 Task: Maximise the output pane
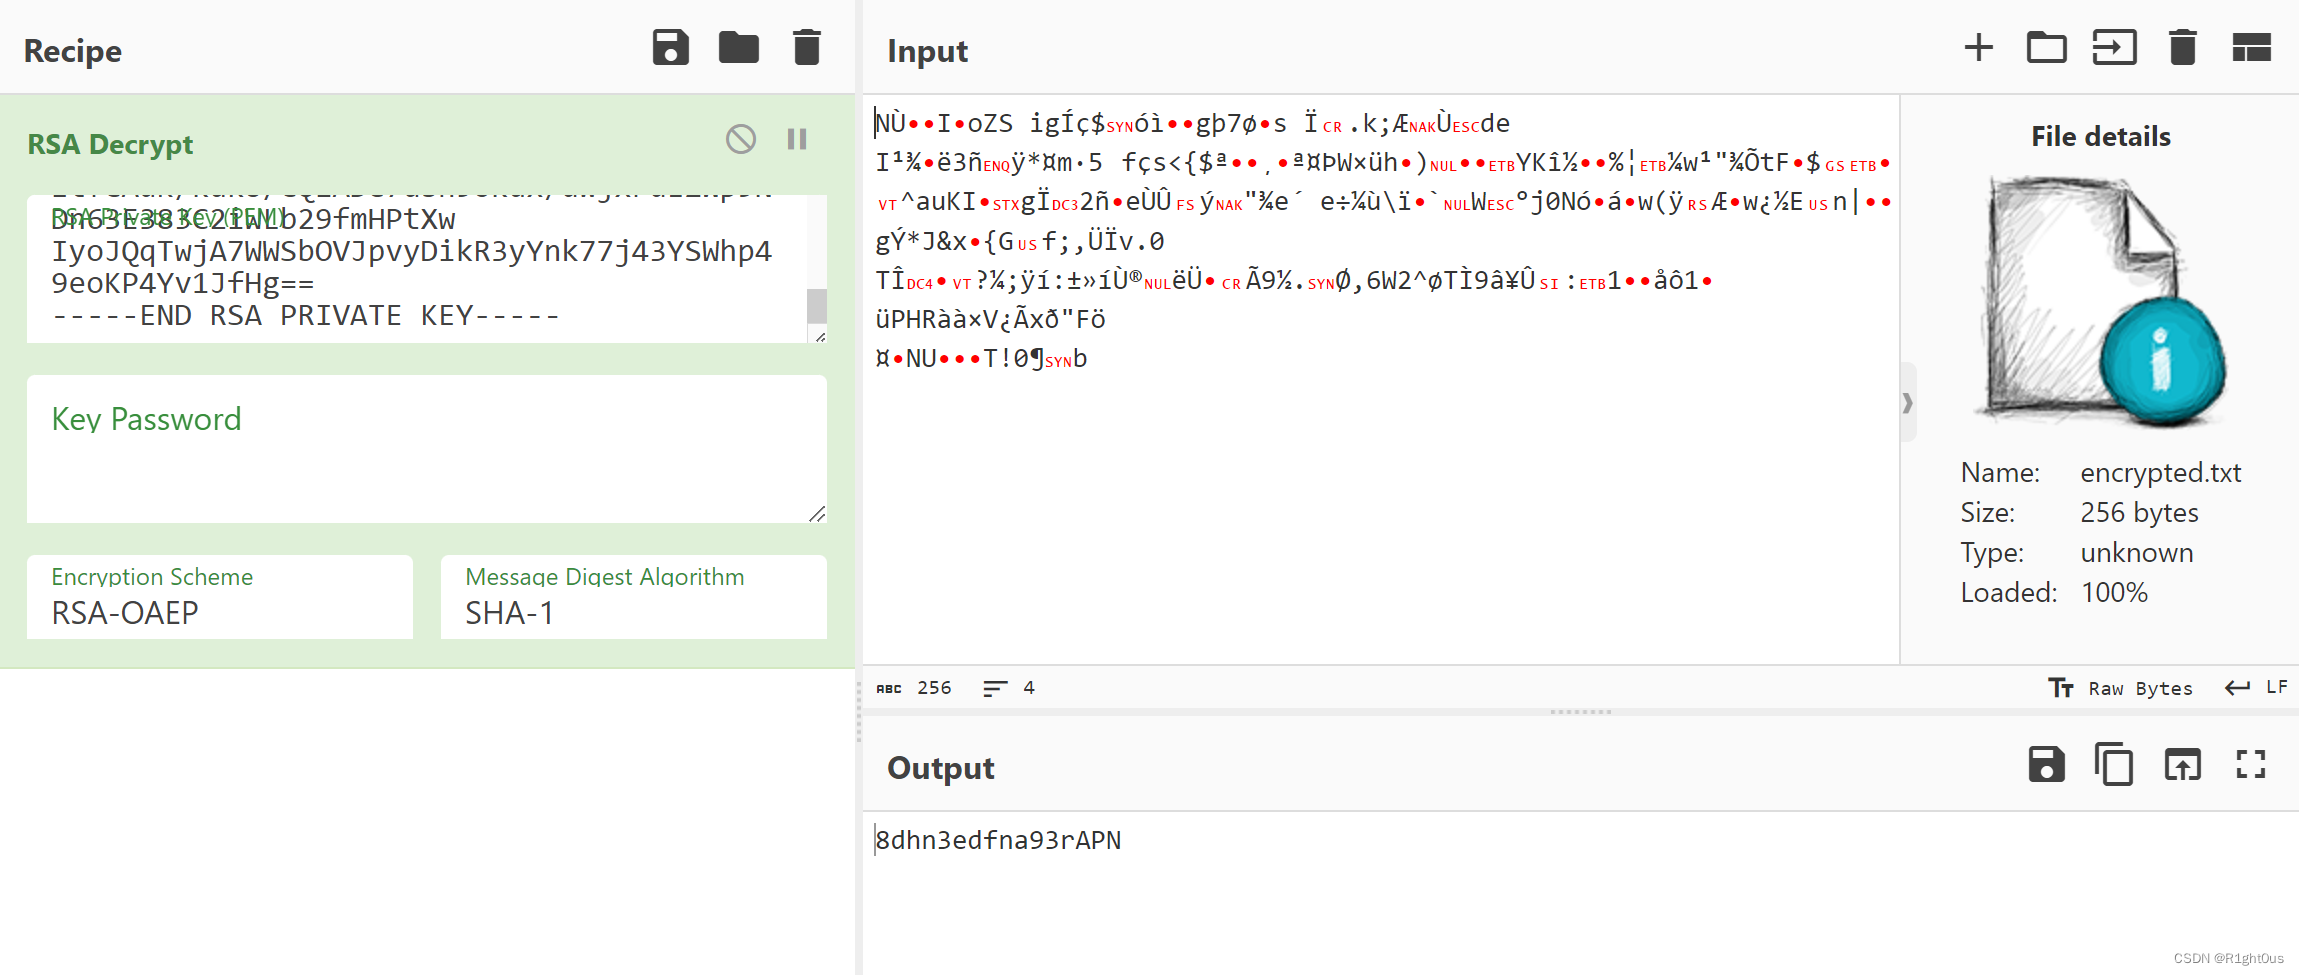click(x=2251, y=765)
